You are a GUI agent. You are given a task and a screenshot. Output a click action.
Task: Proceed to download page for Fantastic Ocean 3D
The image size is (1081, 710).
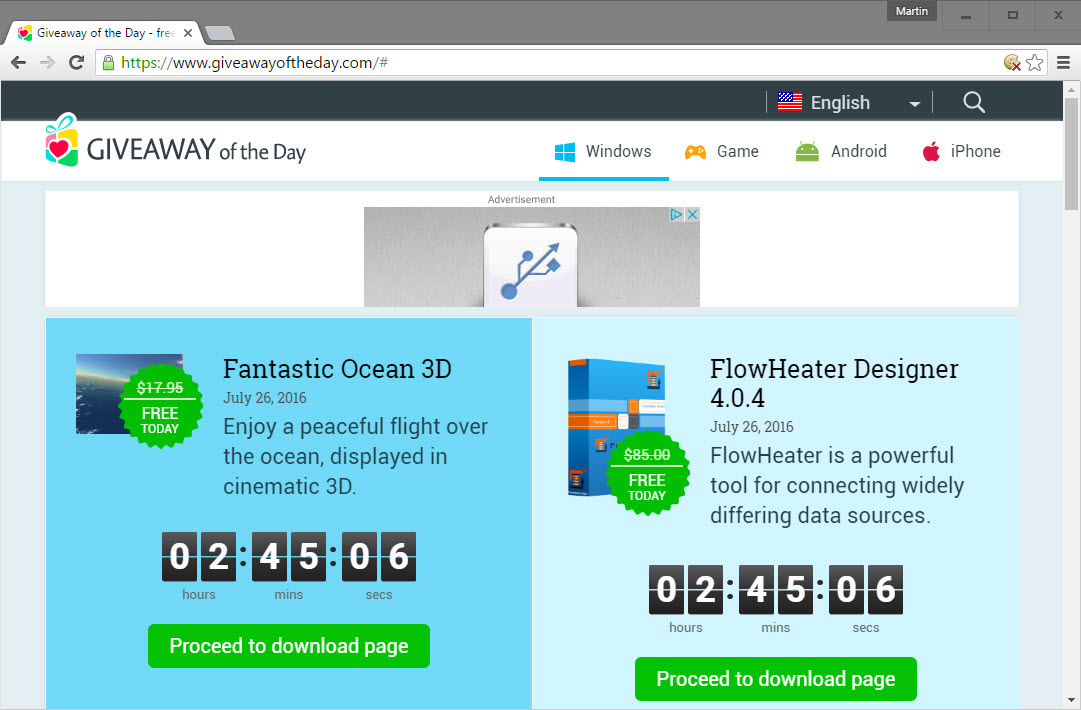[289, 646]
